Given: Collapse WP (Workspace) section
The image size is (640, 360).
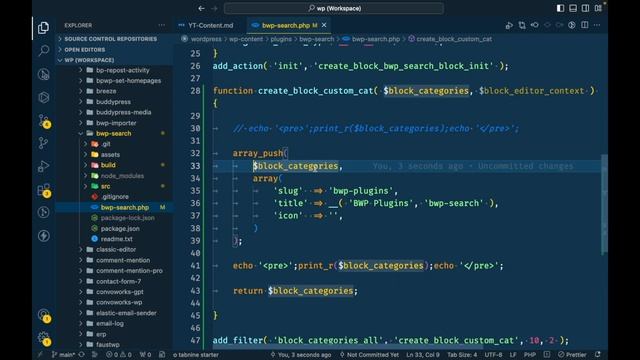Looking at the screenshot, I should [113, 60].
